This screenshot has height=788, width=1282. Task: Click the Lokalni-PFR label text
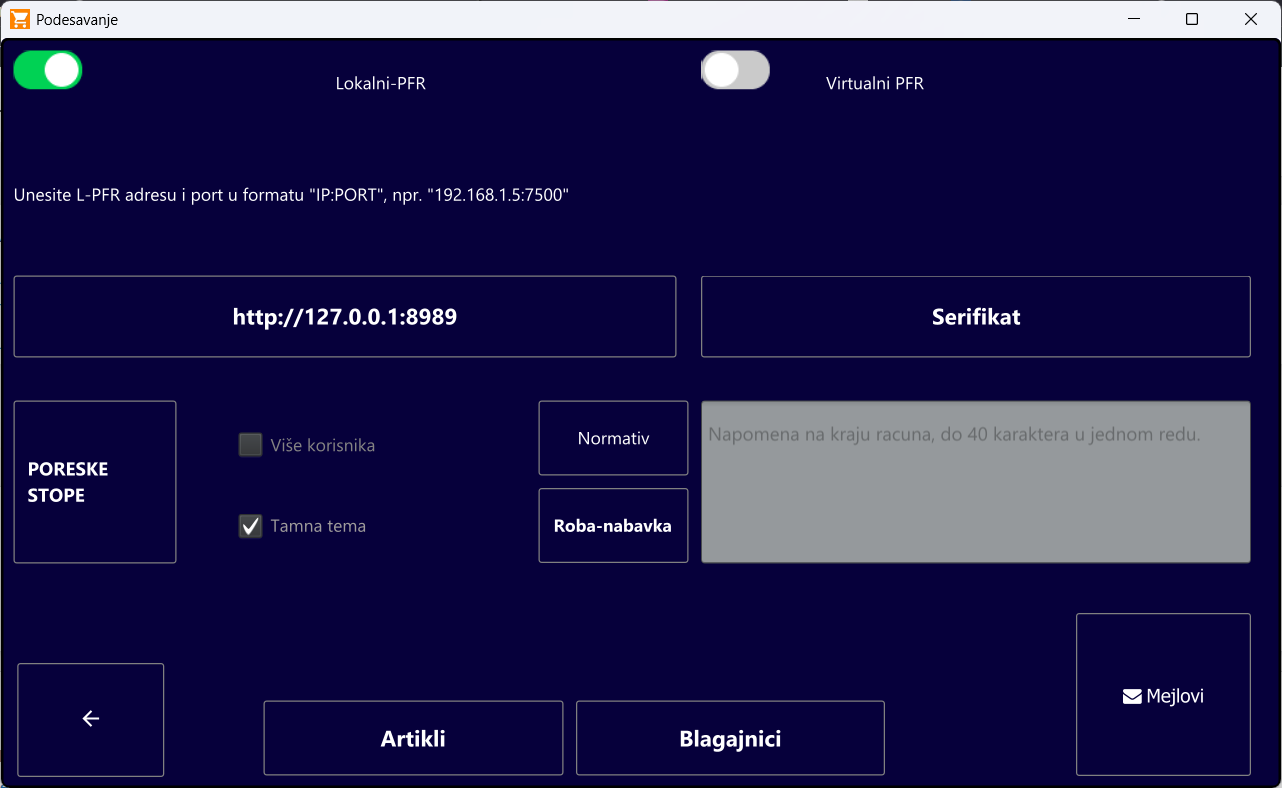click(x=380, y=84)
